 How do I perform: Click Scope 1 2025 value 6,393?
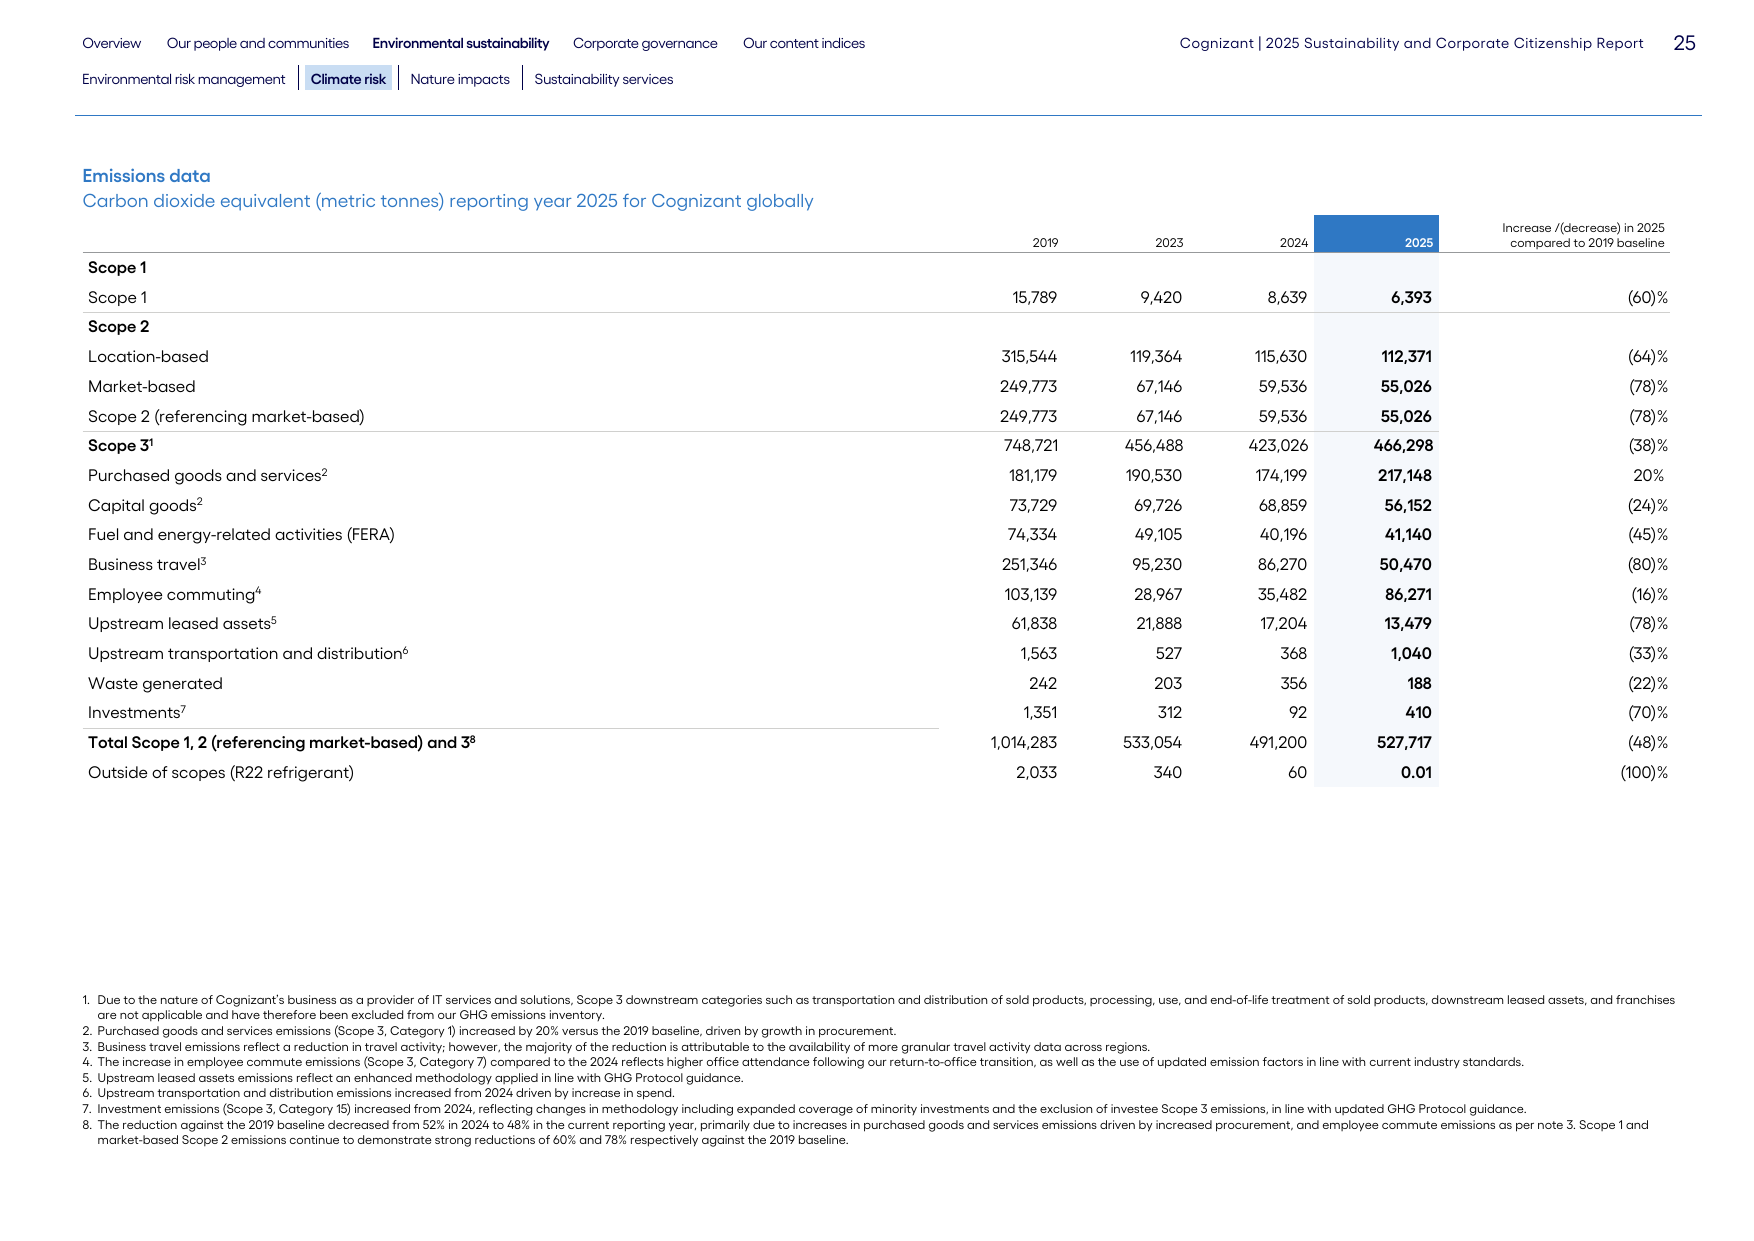click(1411, 298)
